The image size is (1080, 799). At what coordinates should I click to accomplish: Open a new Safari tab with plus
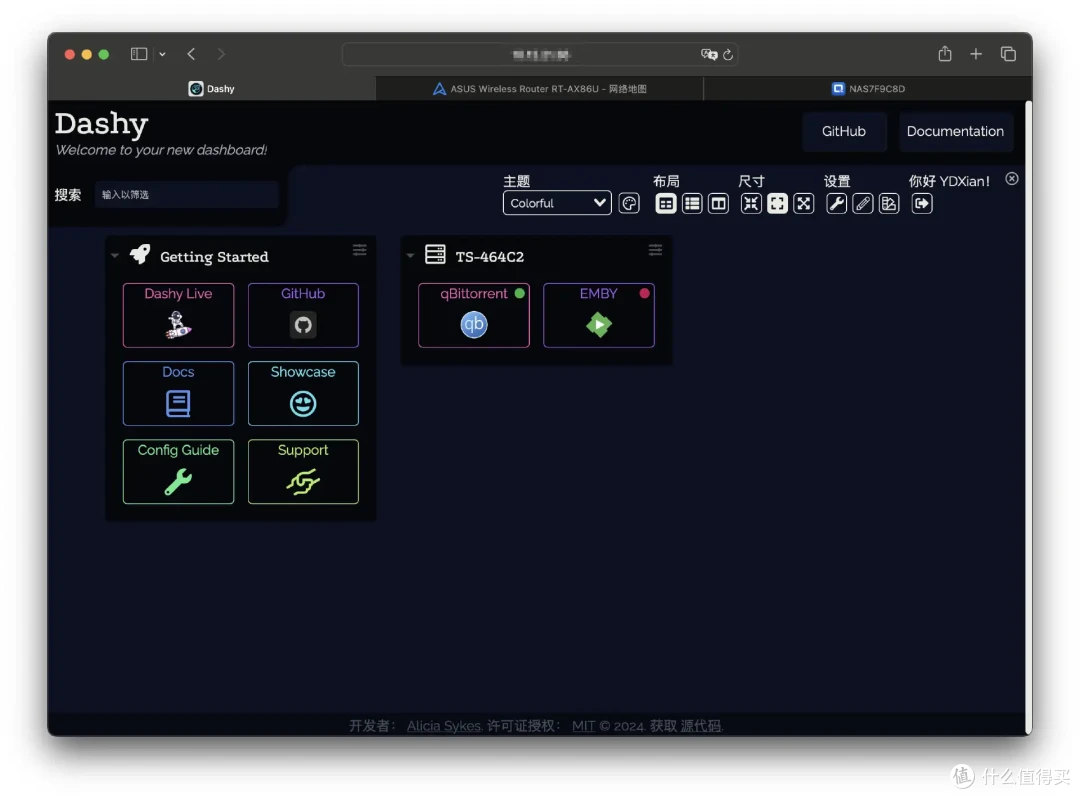coord(976,54)
